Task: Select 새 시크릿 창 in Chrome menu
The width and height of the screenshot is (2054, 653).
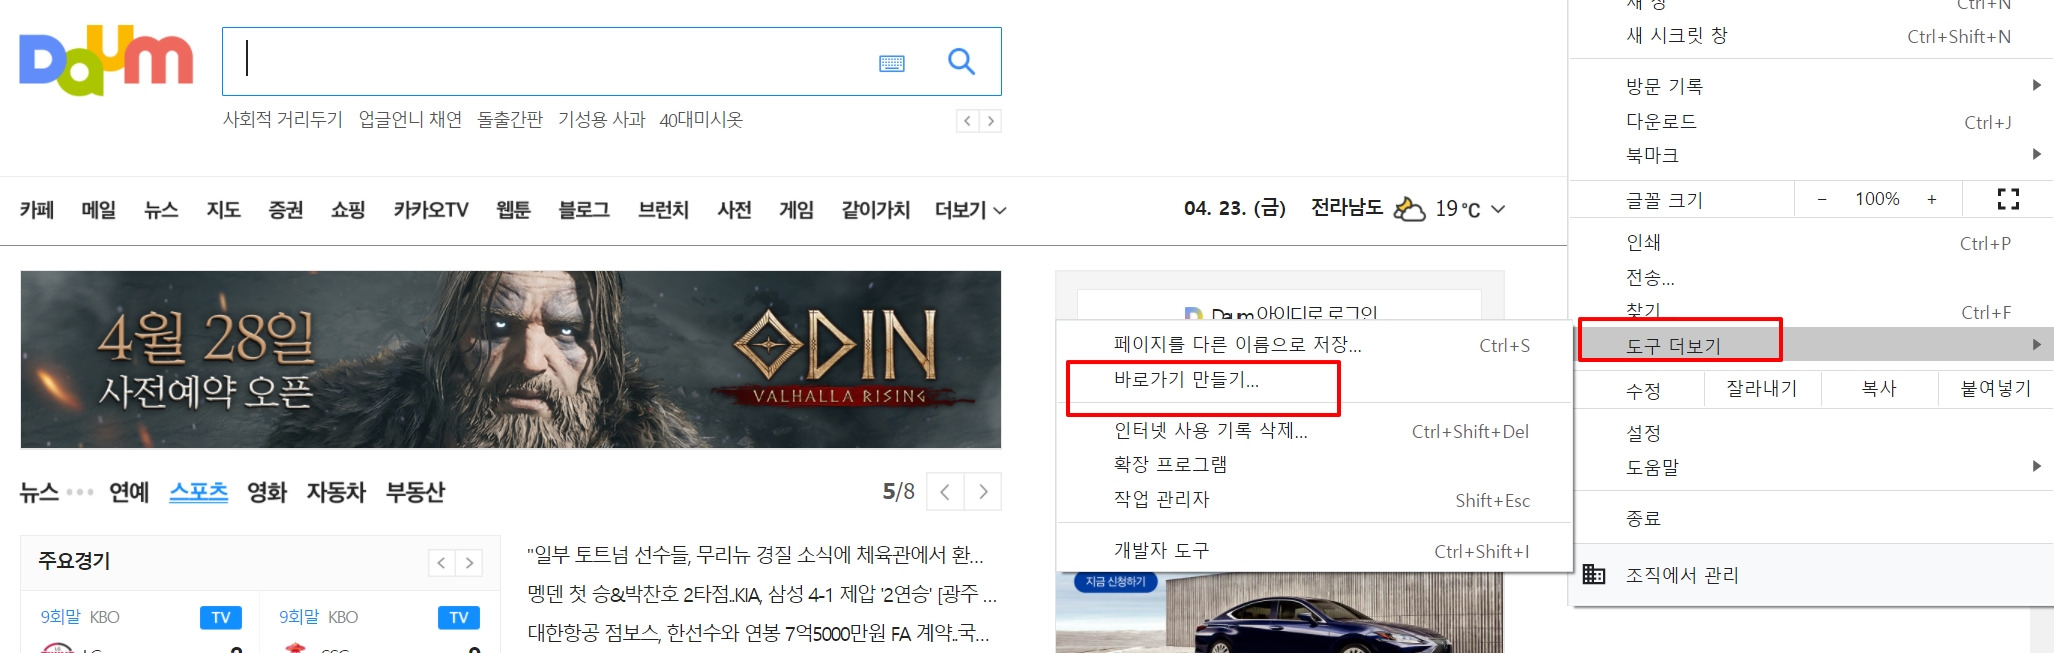Action: pos(1812,36)
